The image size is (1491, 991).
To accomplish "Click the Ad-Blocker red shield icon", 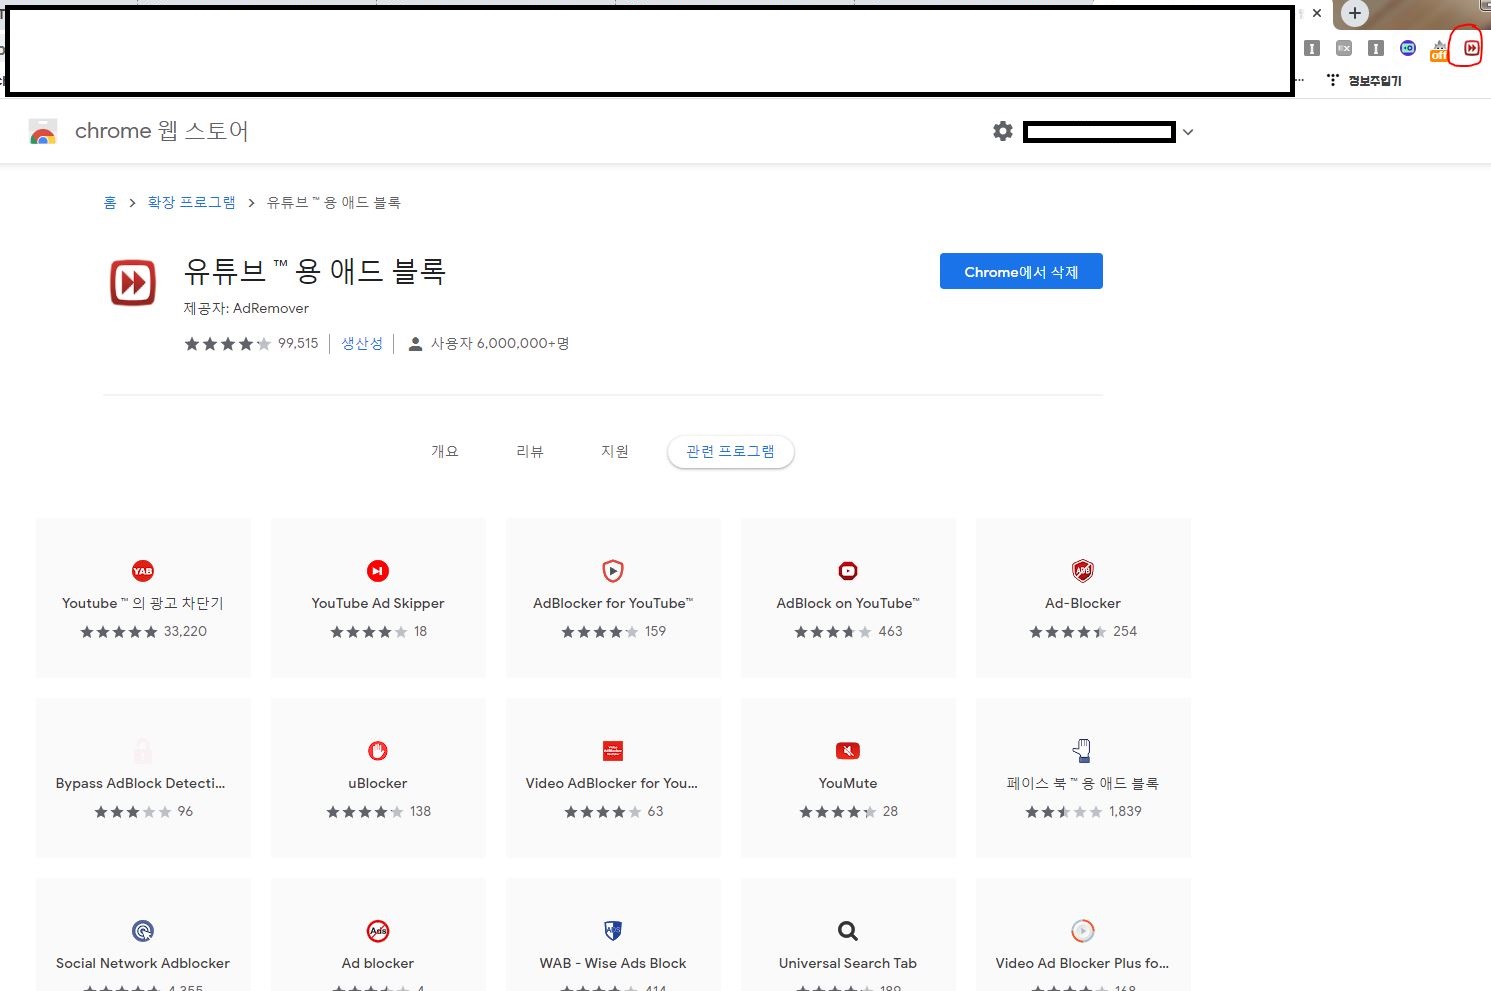I will tap(1083, 571).
